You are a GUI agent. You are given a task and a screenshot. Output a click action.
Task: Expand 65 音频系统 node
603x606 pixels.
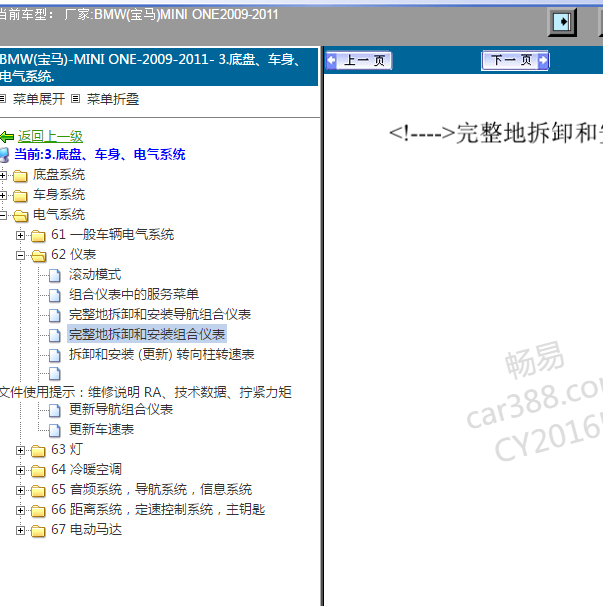tap(20, 490)
